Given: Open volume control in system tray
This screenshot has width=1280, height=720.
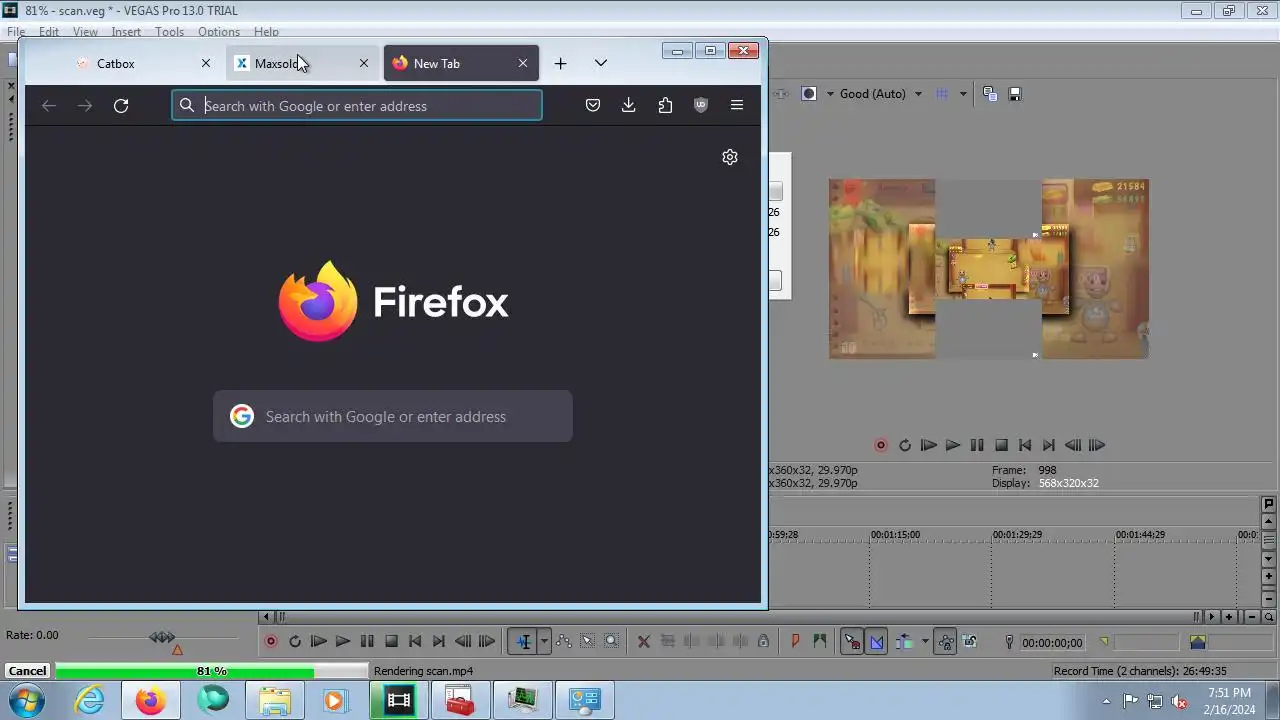Looking at the screenshot, I should click(1180, 701).
